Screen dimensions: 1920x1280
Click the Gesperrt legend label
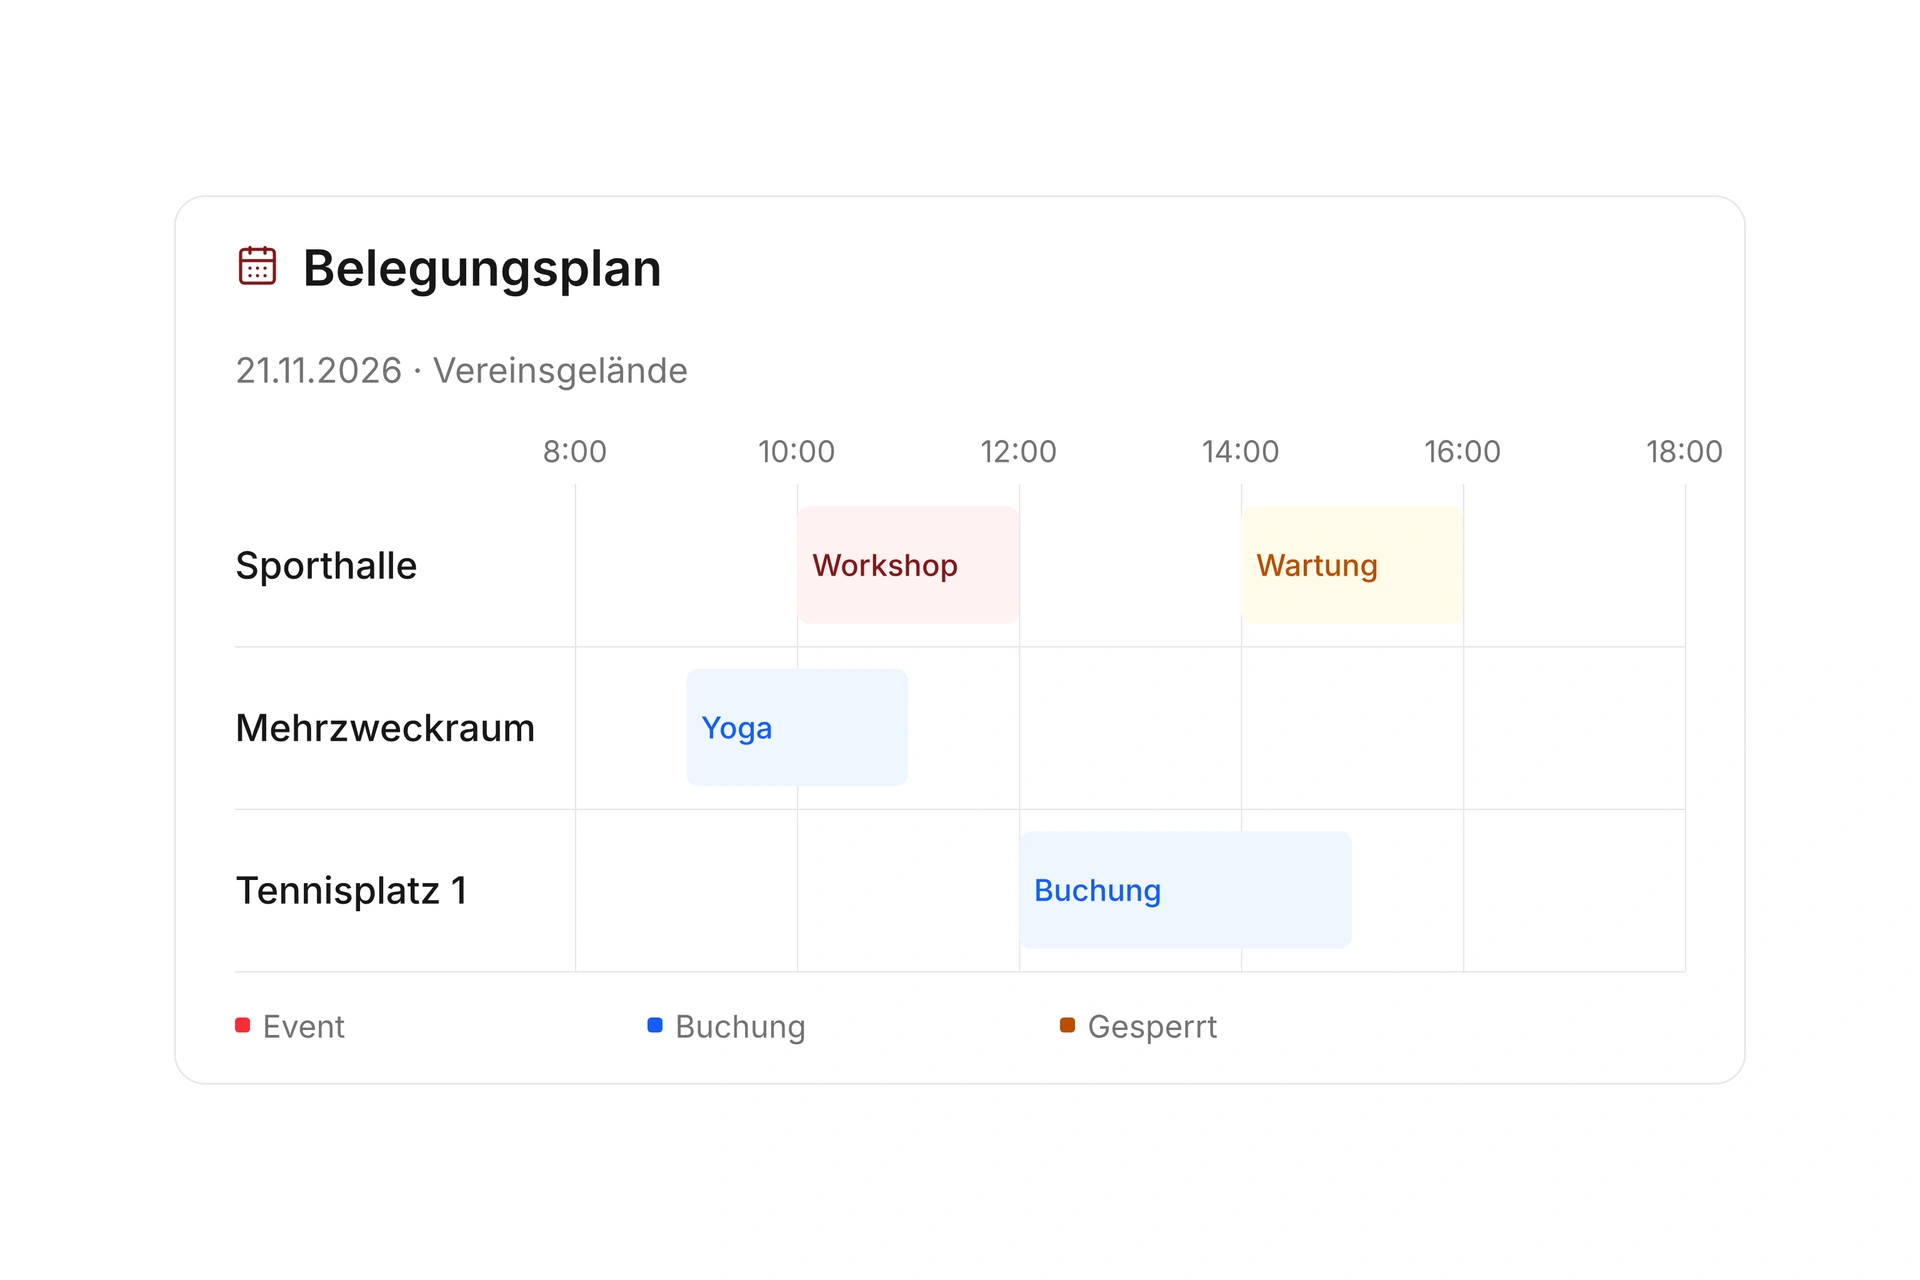(x=1152, y=1027)
